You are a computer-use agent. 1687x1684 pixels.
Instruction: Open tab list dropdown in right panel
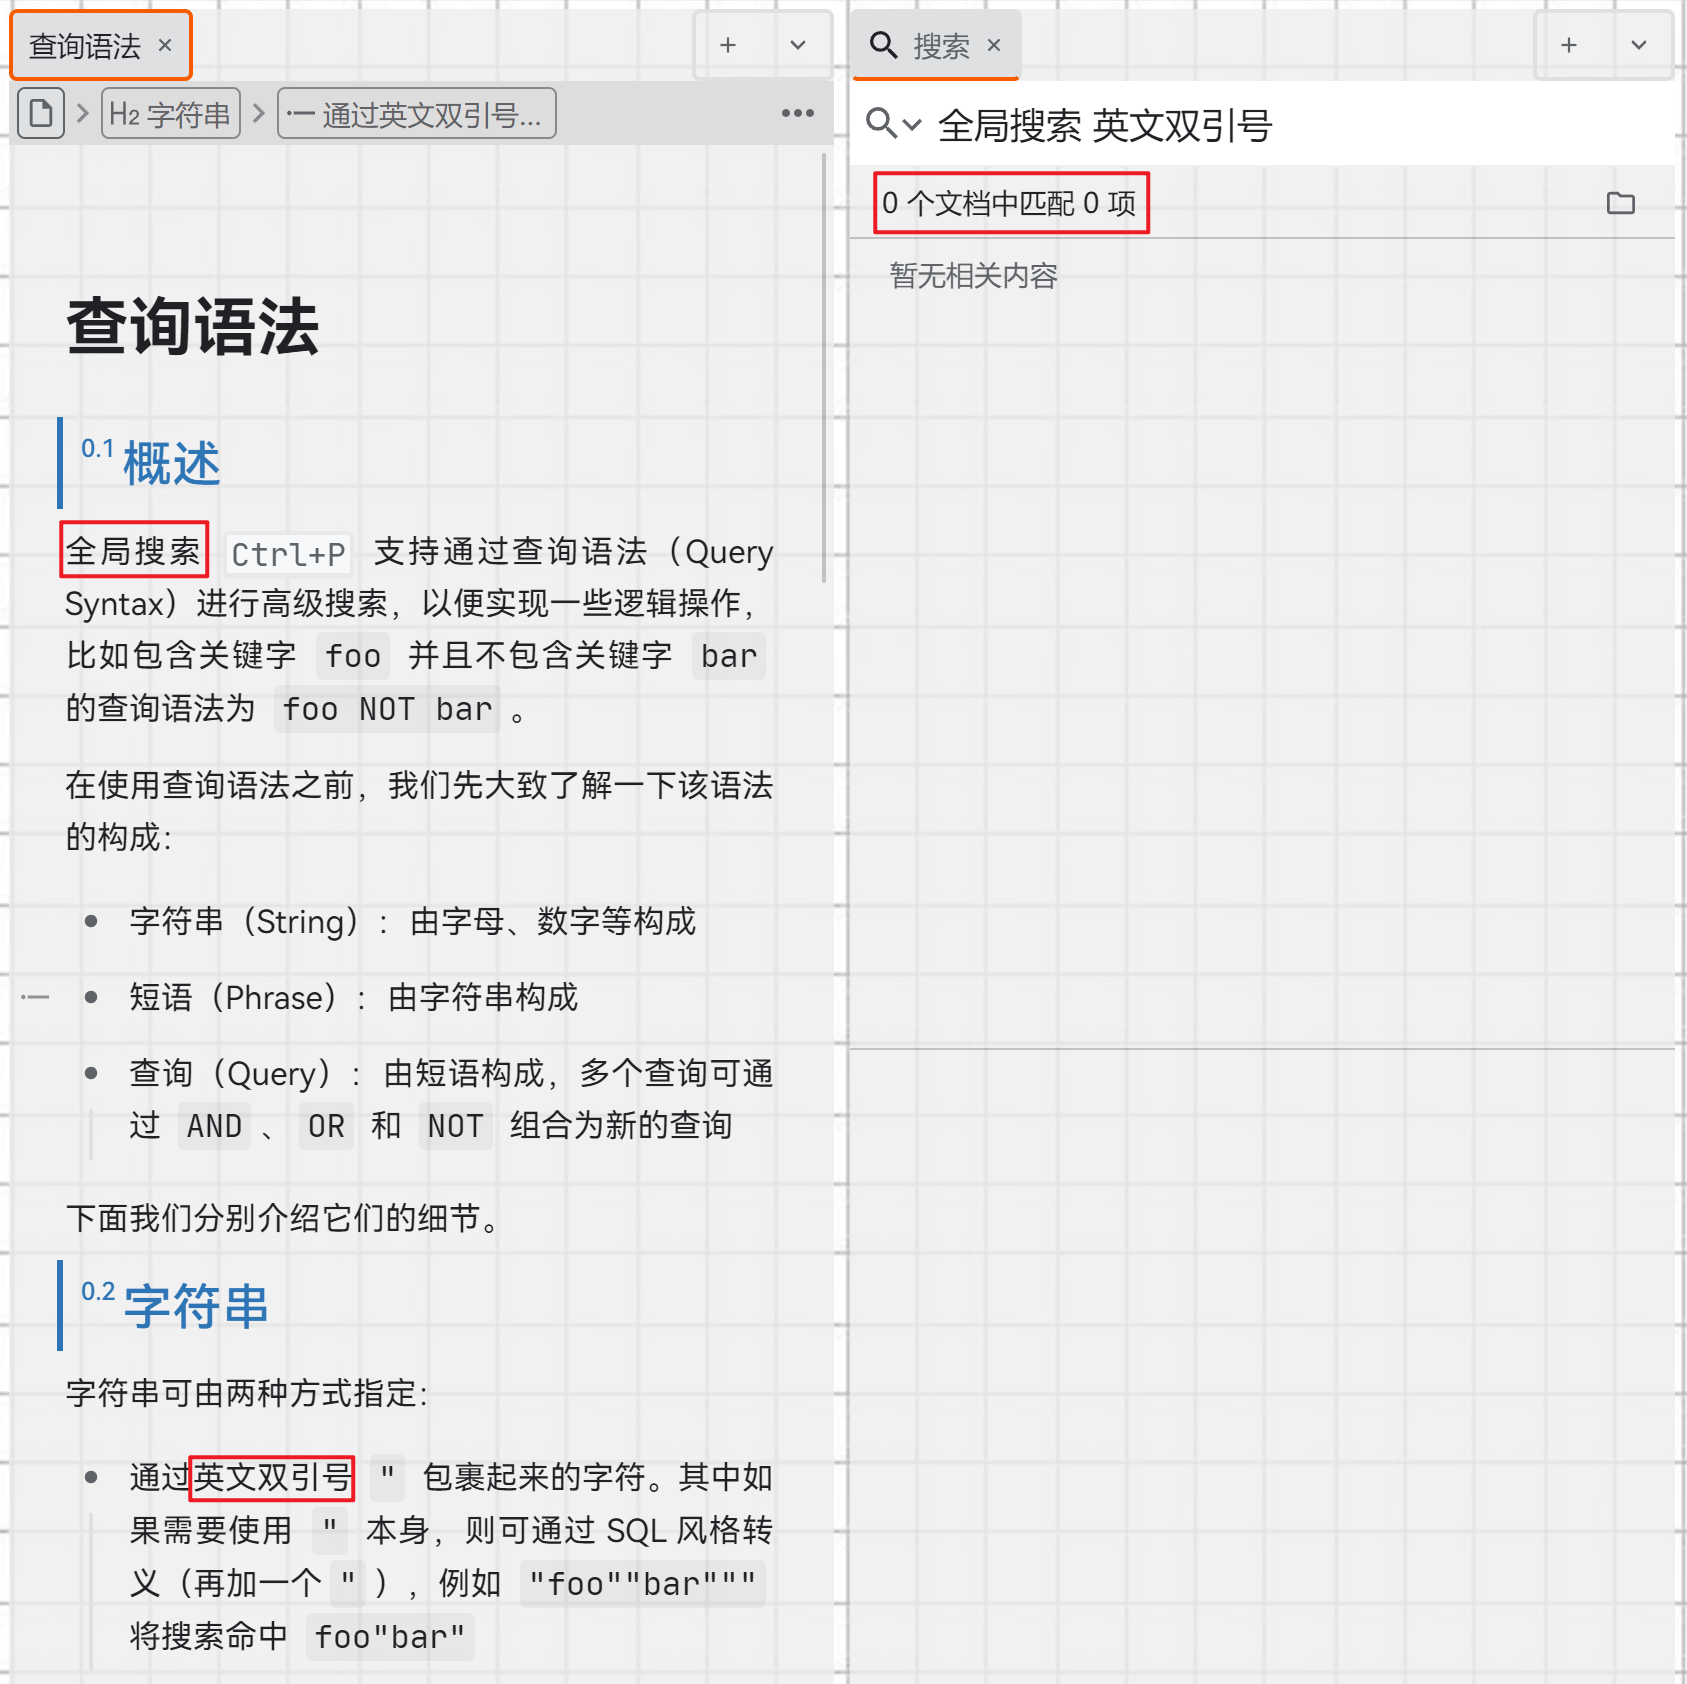click(x=1638, y=45)
